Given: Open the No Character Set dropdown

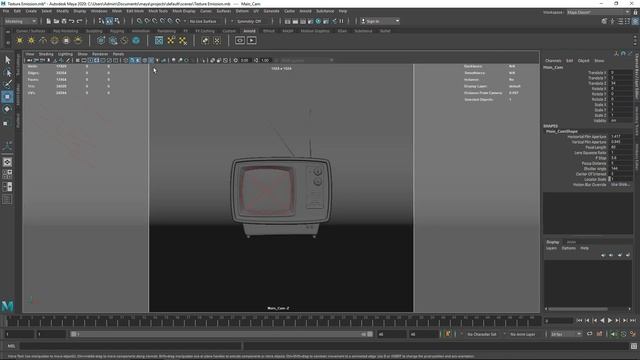Looking at the screenshot, I should point(482,334).
